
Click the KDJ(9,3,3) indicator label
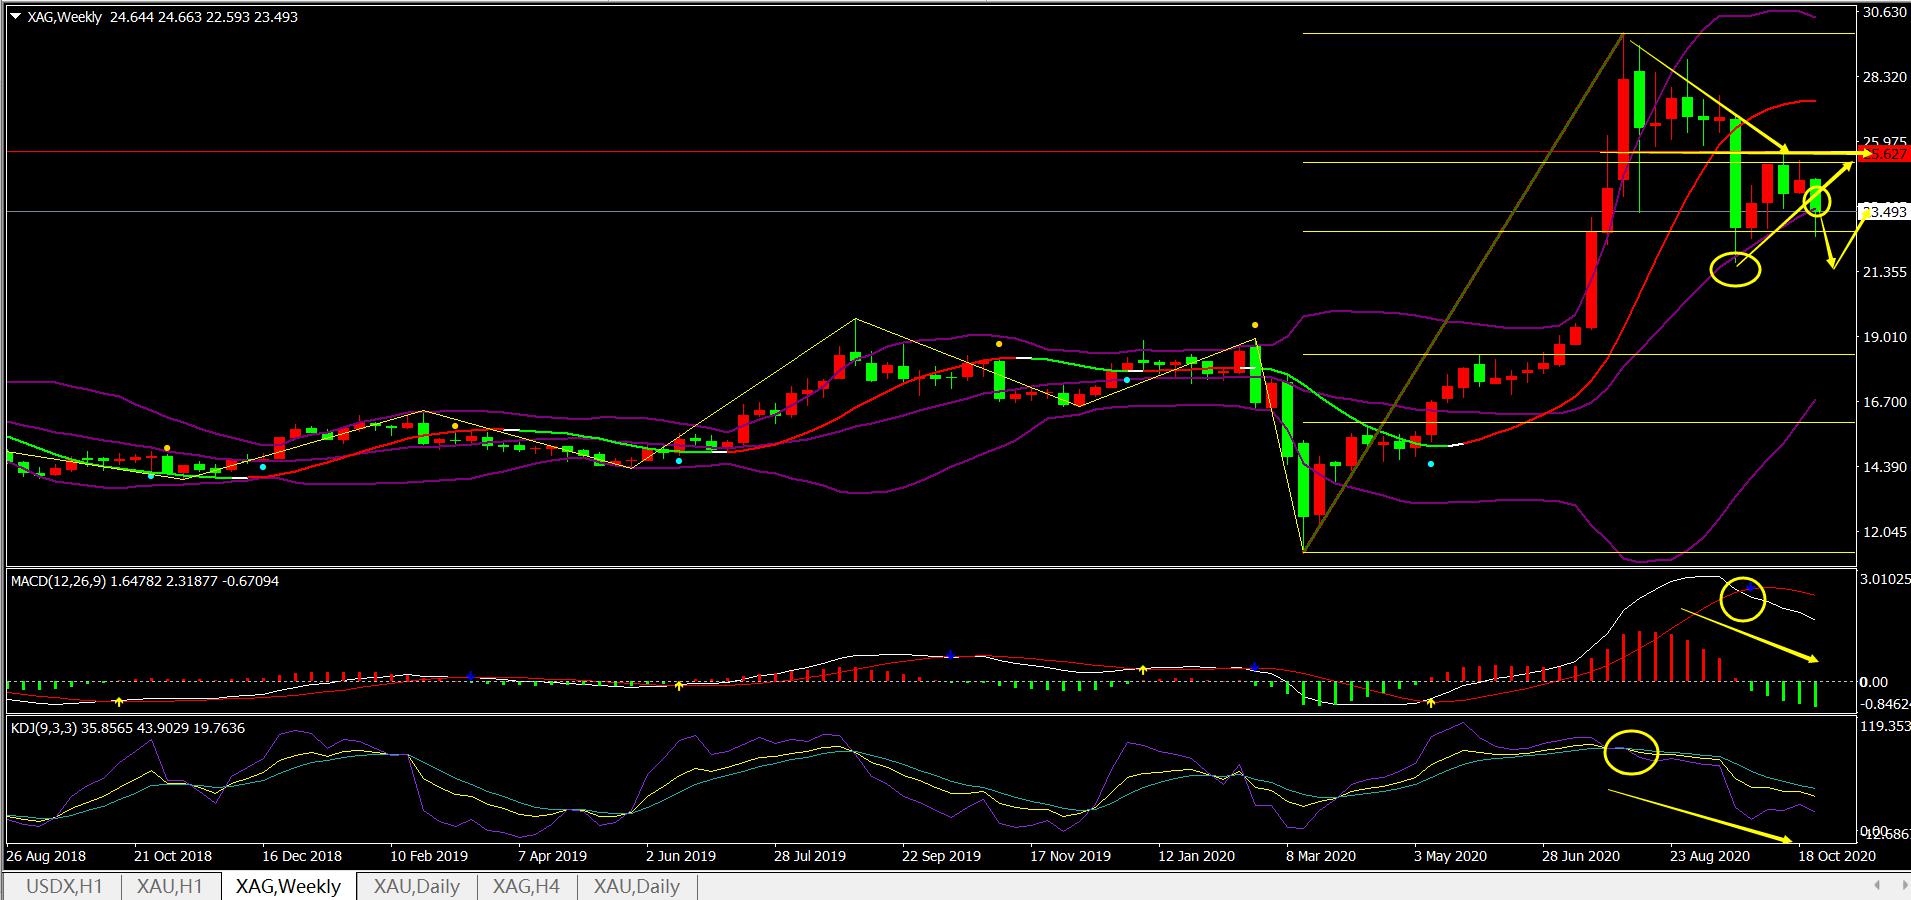click(x=129, y=727)
